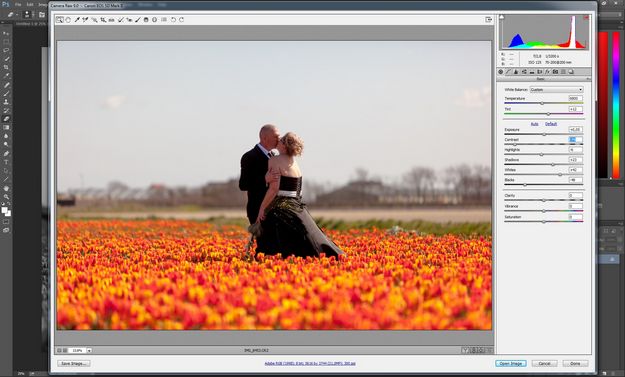Click the Rotate image counterclockwise icon

(173, 20)
